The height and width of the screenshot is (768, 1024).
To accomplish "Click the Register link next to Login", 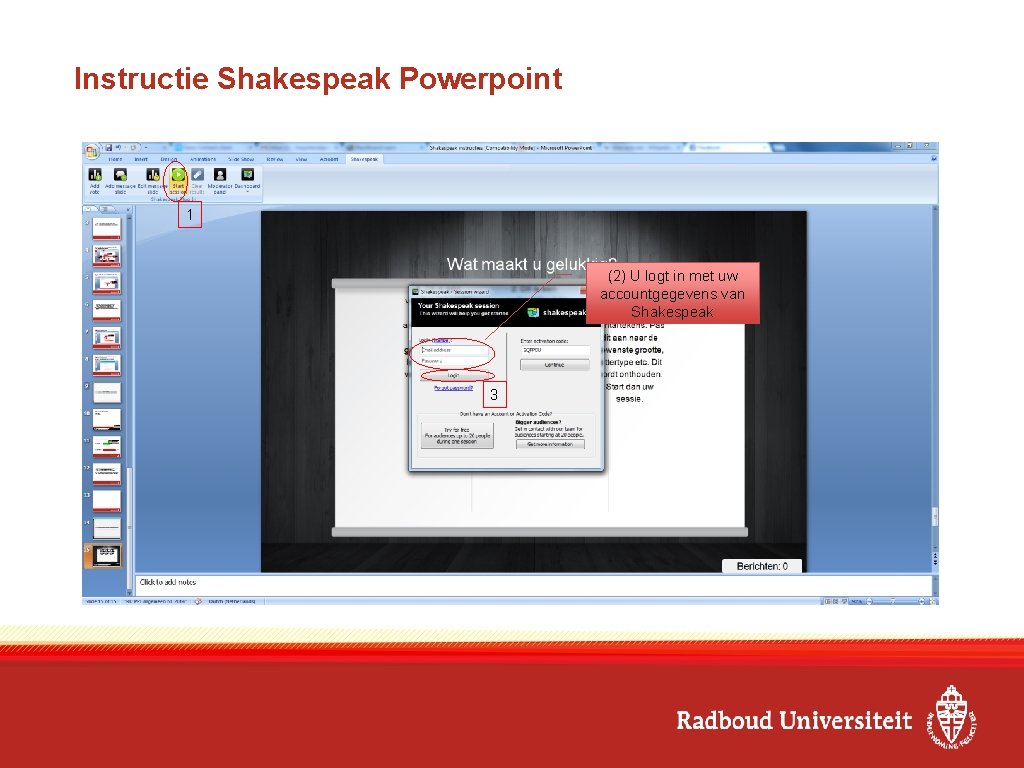I will 442,340.
